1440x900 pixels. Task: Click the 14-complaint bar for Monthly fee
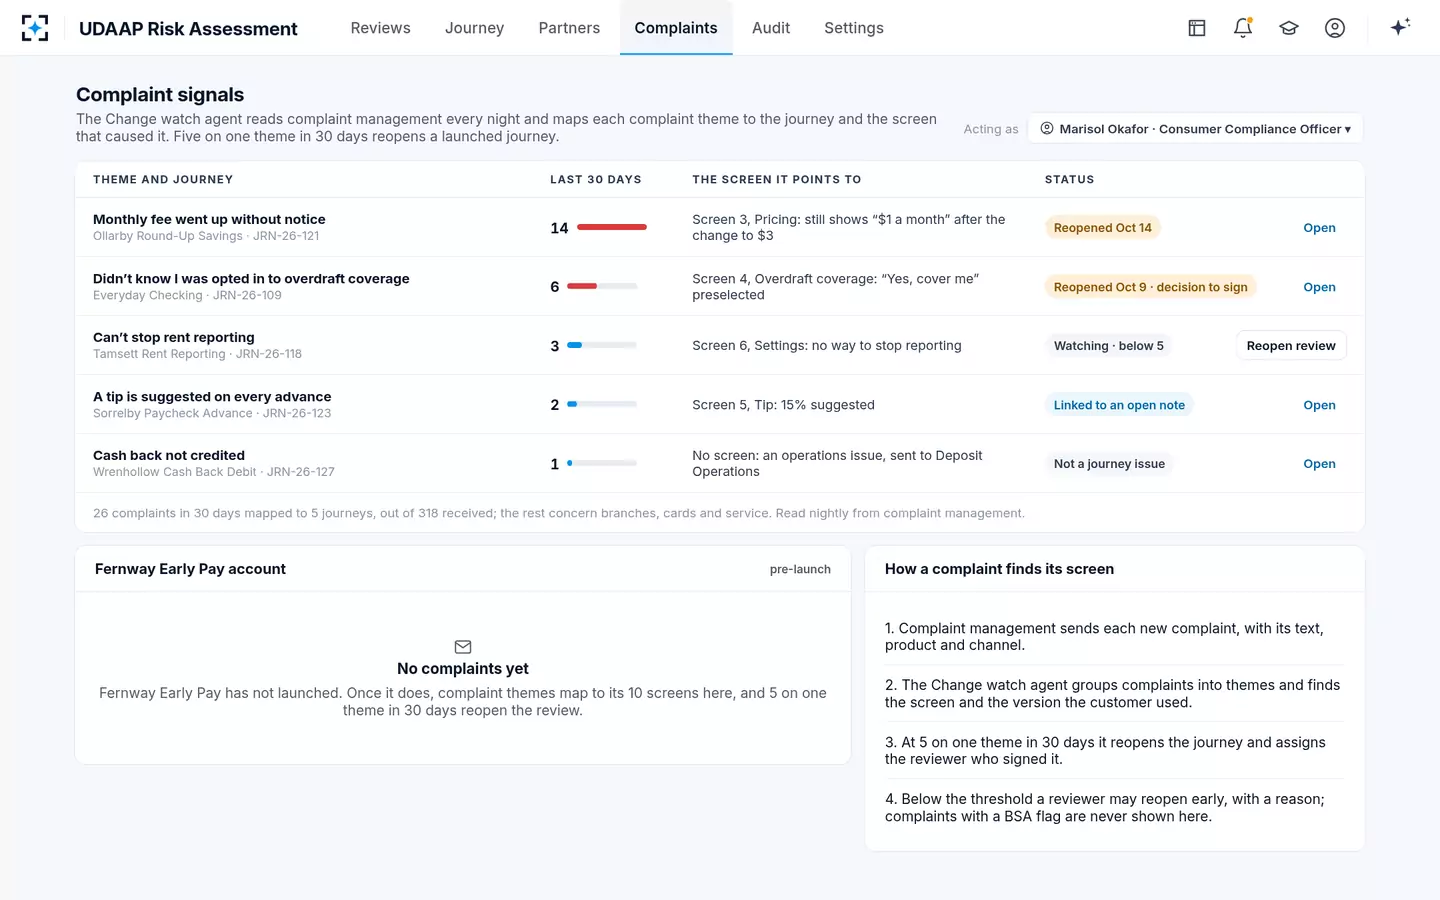coord(612,227)
